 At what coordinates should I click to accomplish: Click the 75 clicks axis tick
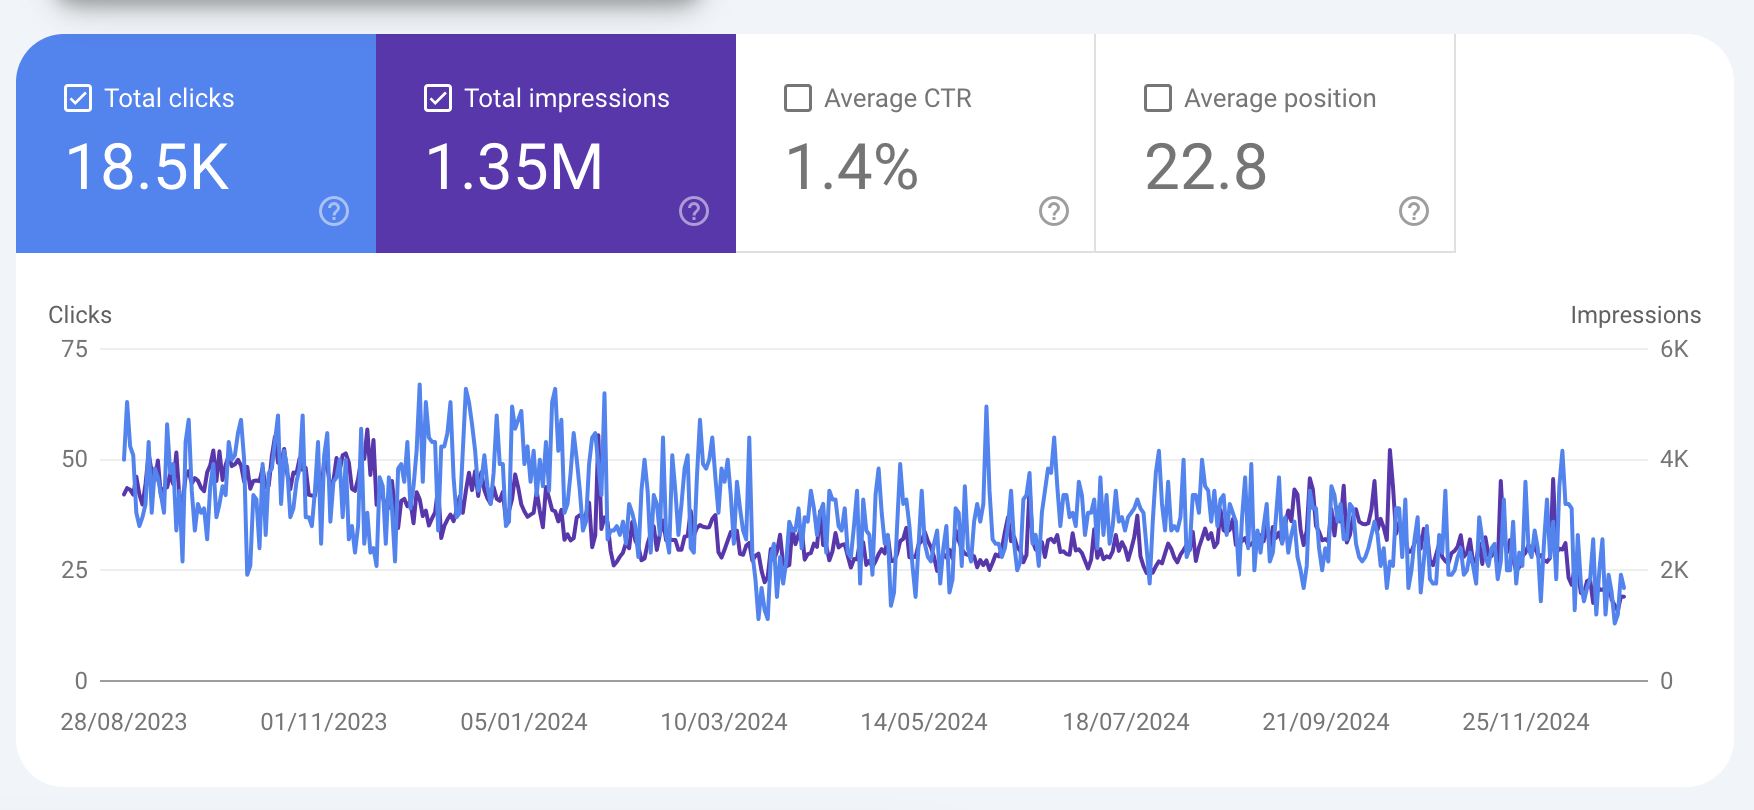point(75,349)
